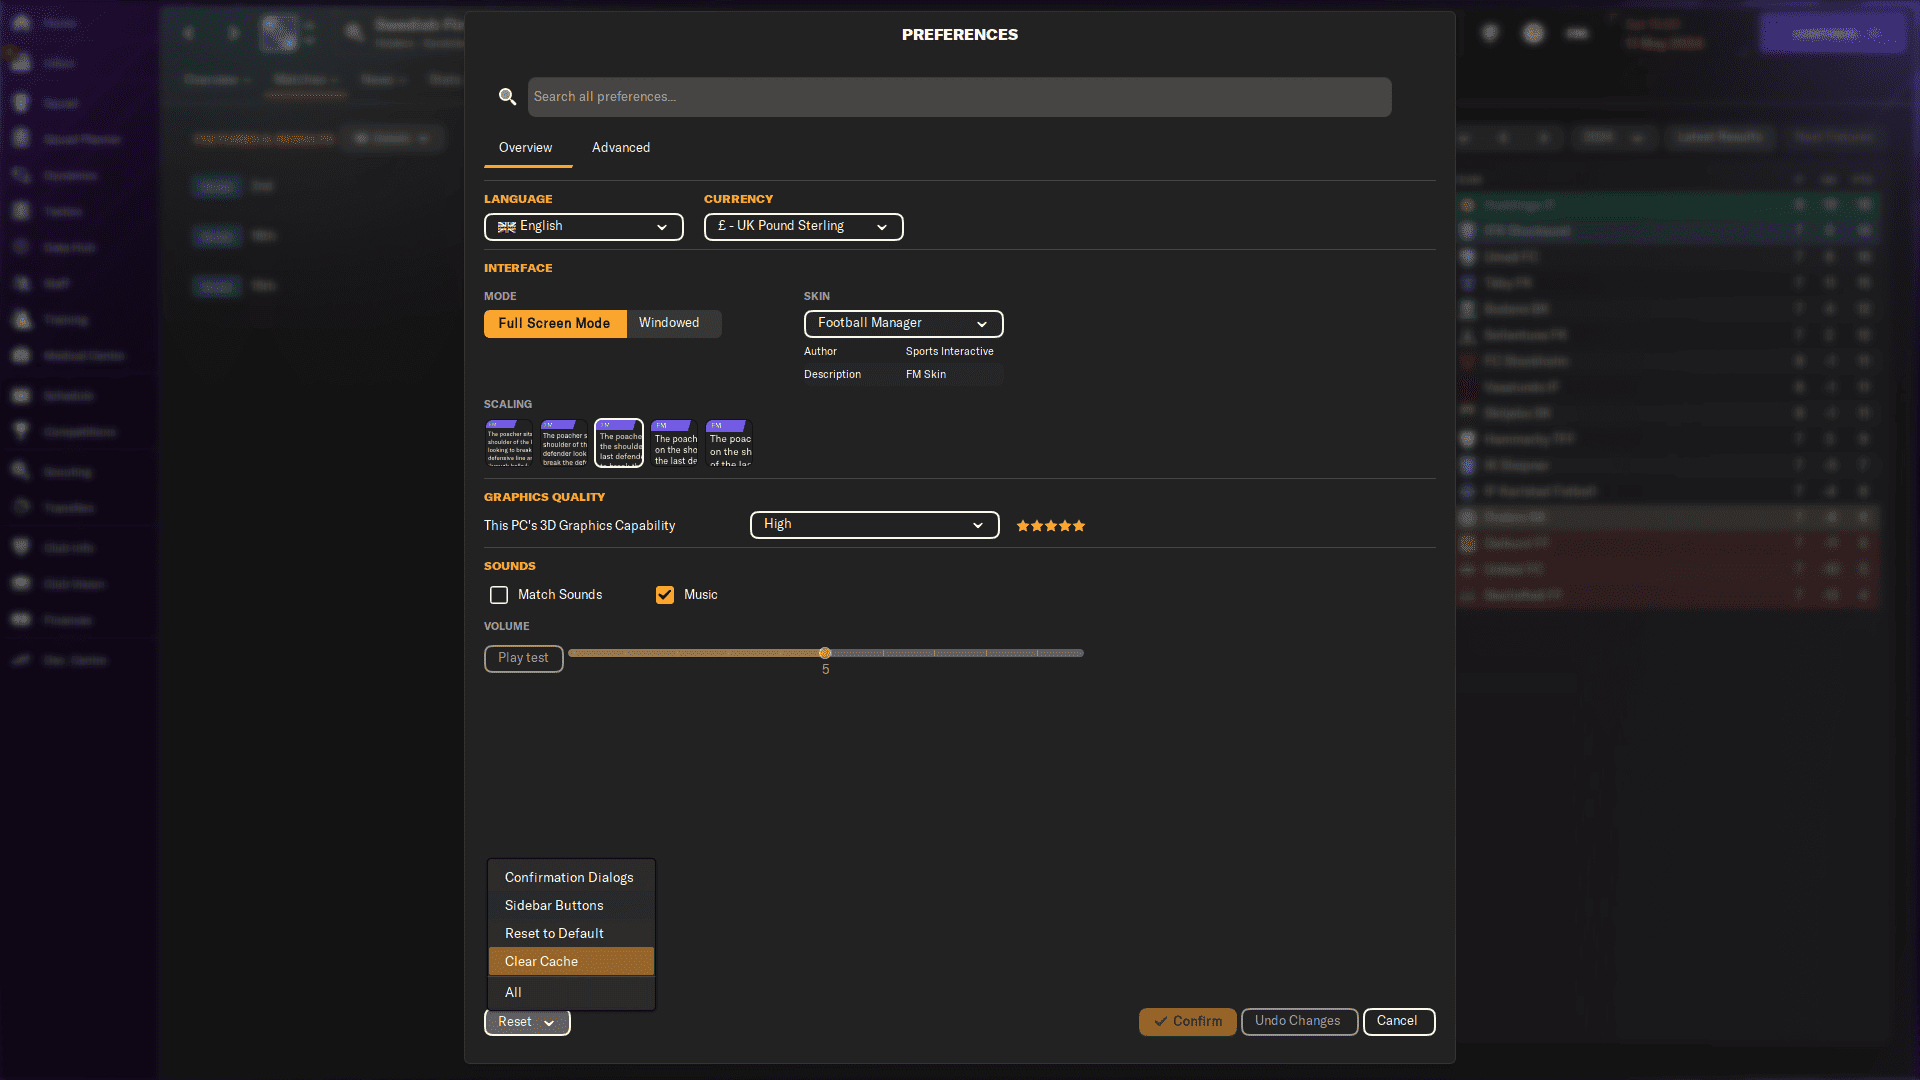
Task: Cancel the Preferences dialog
Action: point(1399,1021)
